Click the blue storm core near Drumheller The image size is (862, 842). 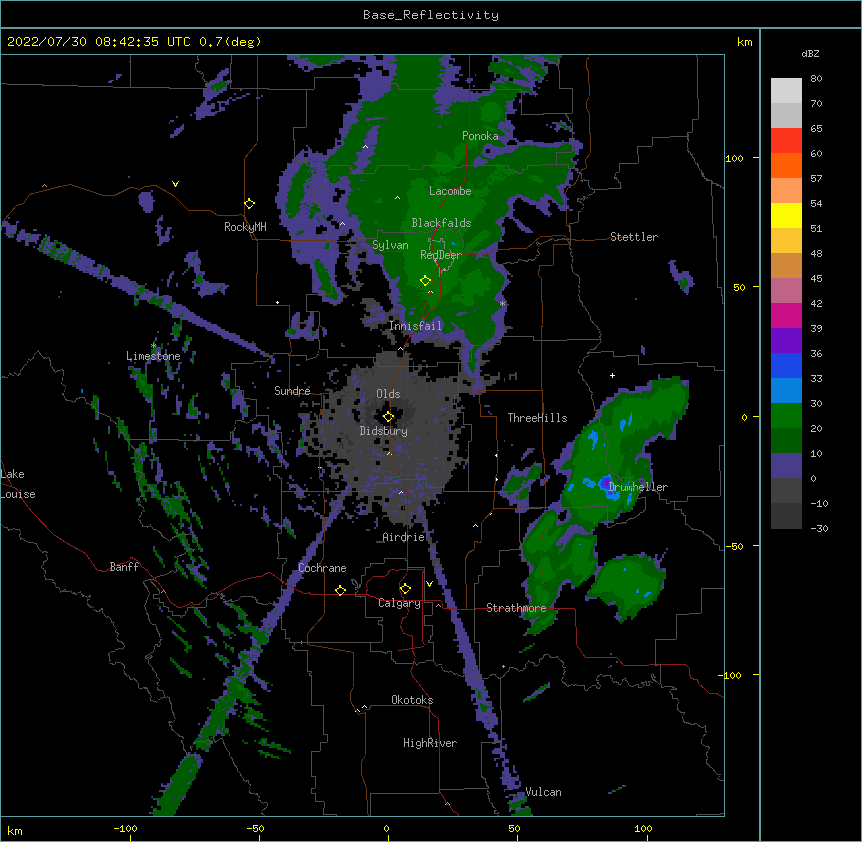(607, 484)
